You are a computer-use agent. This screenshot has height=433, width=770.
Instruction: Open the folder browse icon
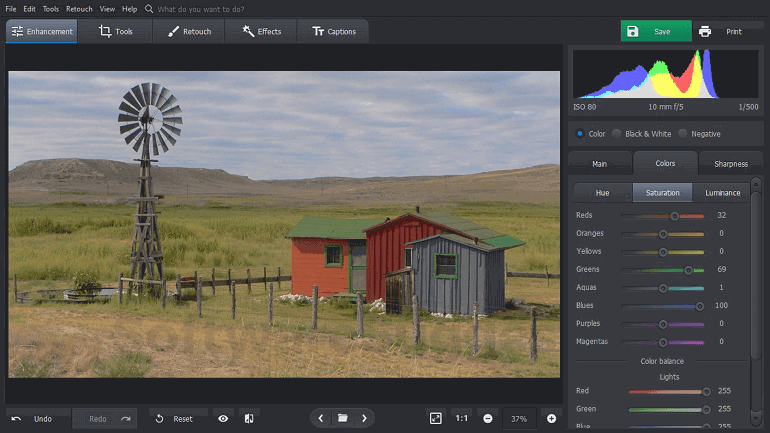pyautogui.click(x=342, y=418)
